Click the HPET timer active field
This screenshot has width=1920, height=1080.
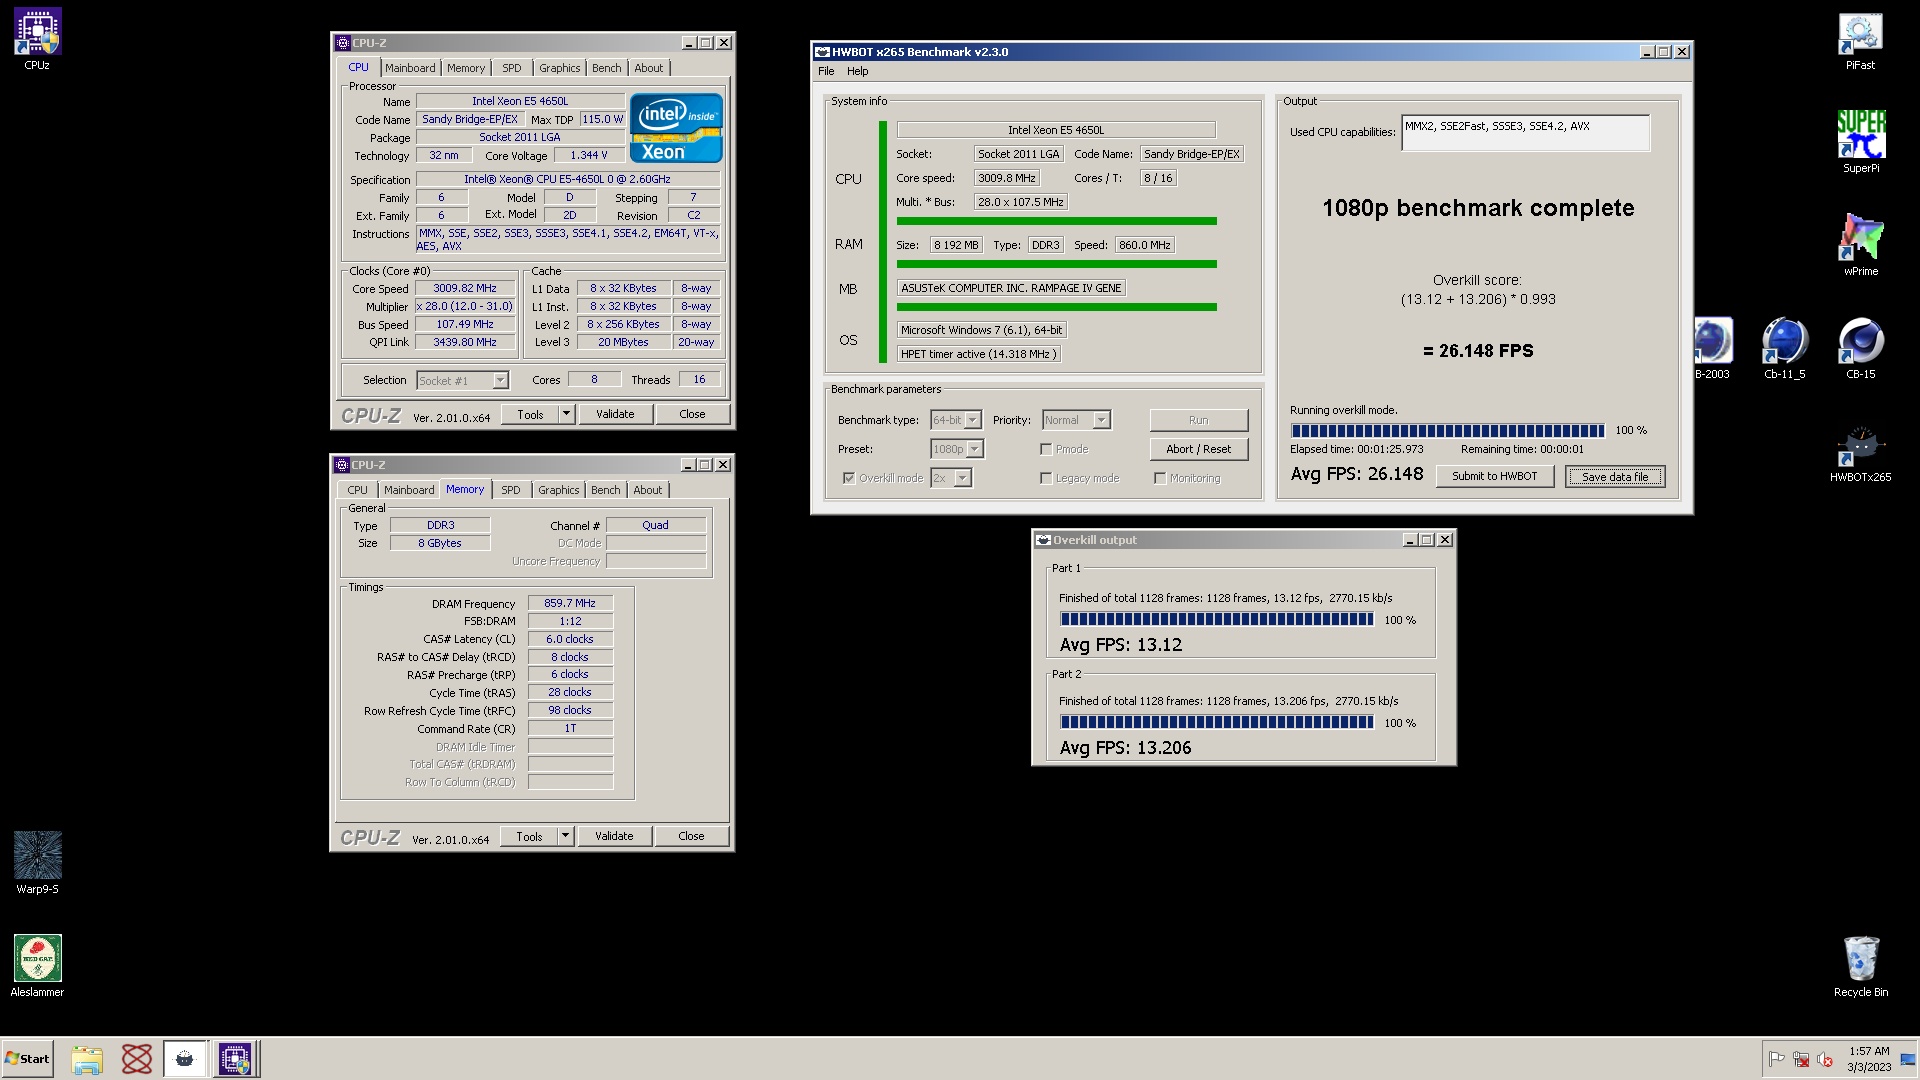click(978, 354)
